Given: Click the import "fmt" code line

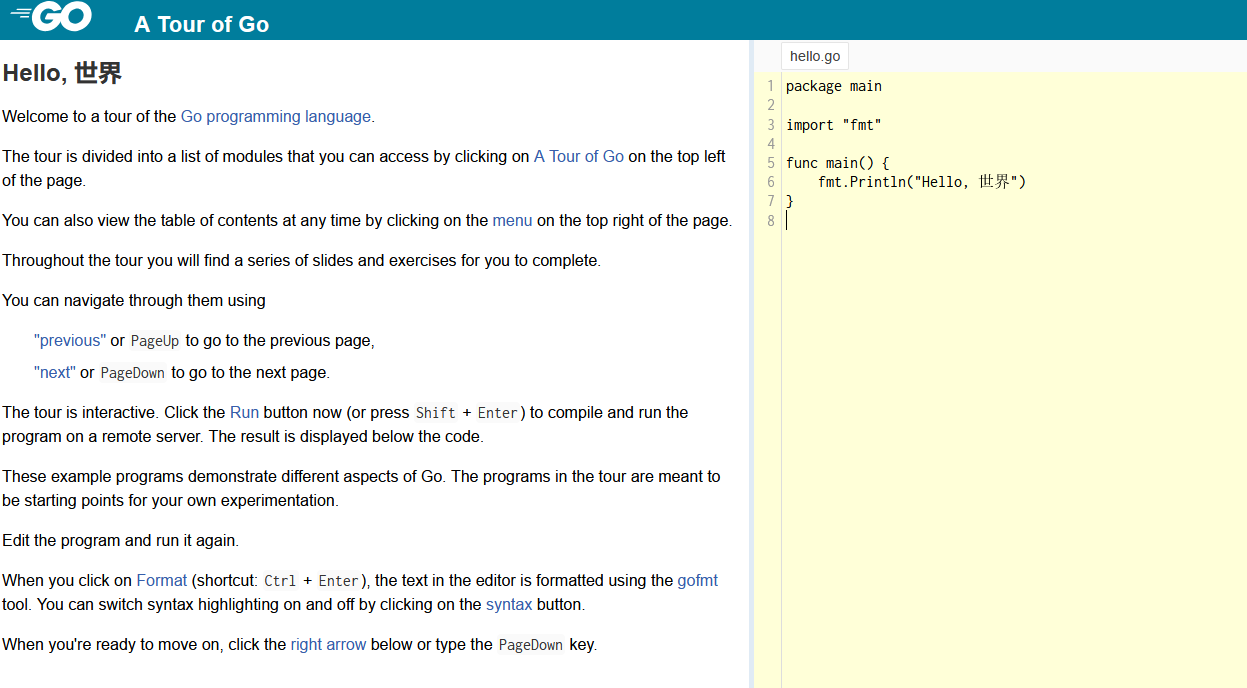Looking at the screenshot, I should (834, 124).
